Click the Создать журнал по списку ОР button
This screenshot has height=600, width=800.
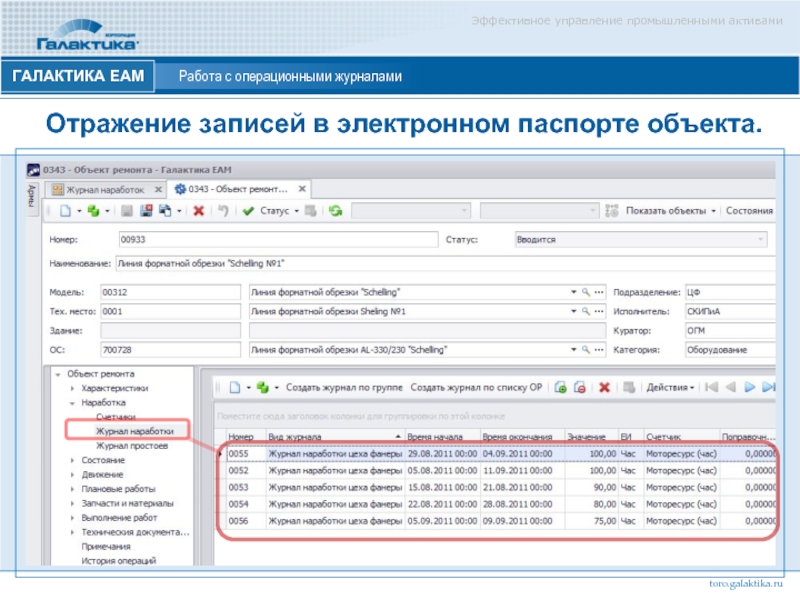click(477, 387)
